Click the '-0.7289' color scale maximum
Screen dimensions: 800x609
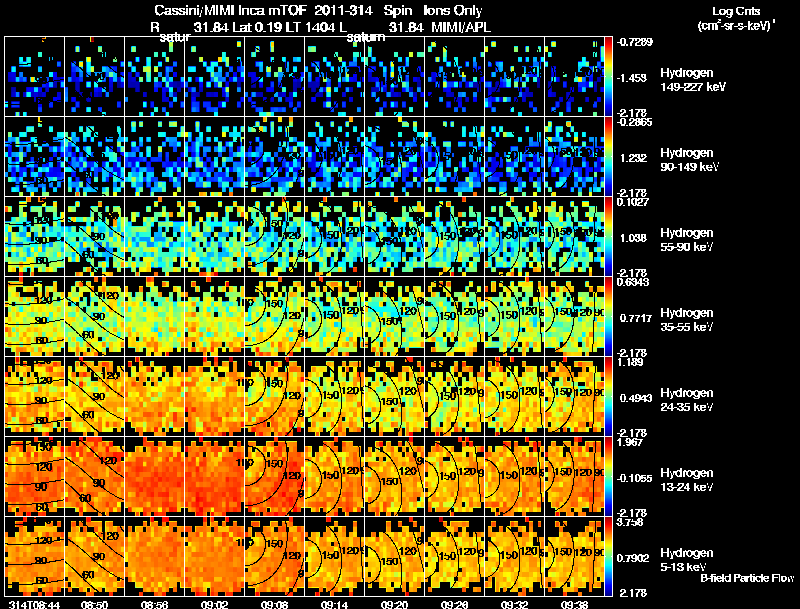(634, 42)
